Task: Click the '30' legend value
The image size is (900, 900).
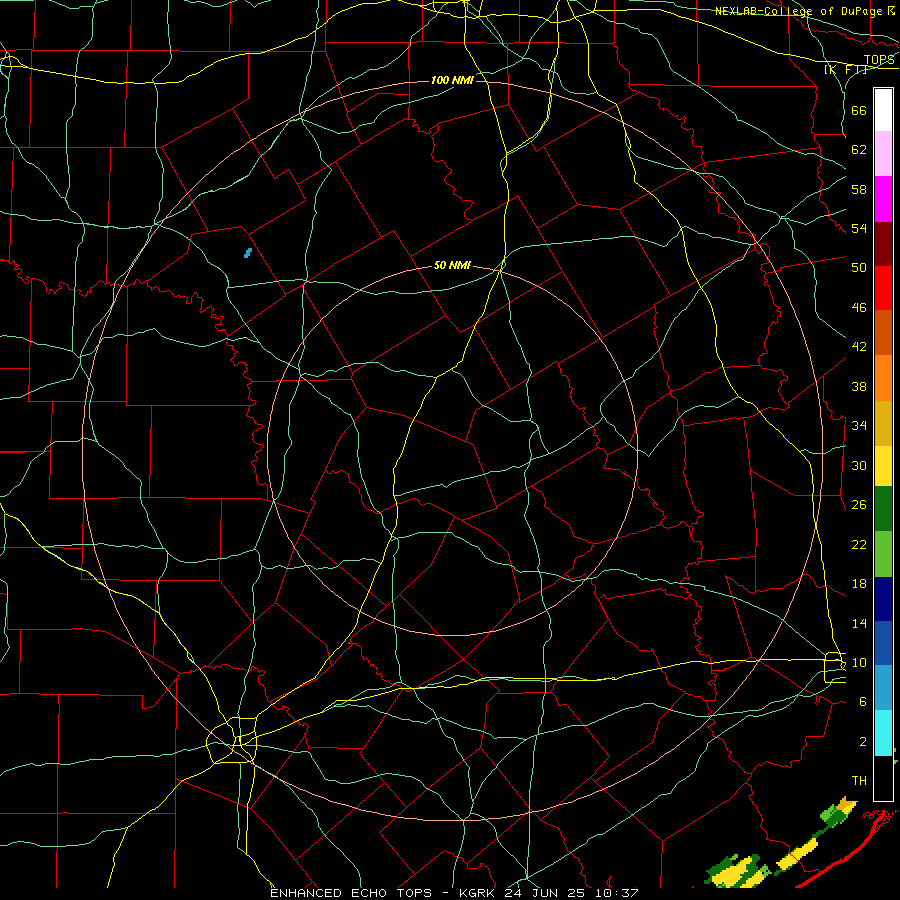Action: pos(859,465)
